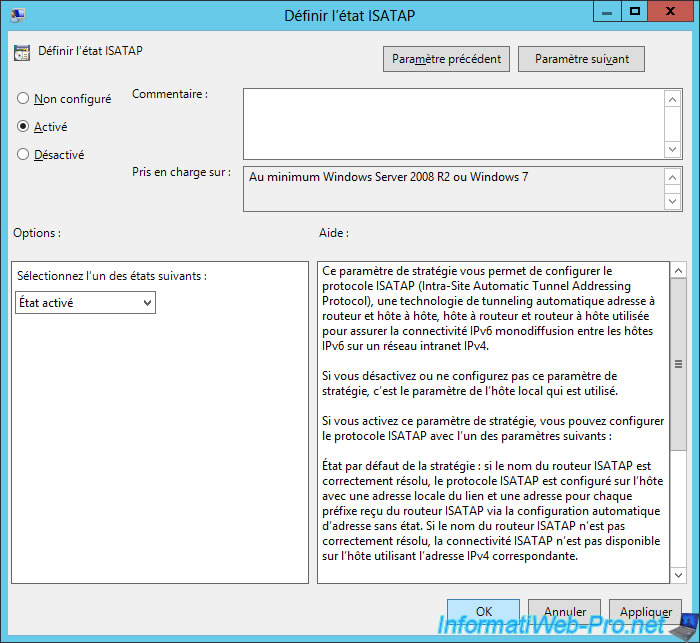This screenshot has width=700, height=643.
Task: Confirm with the OK button
Action: pyautogui.click(x=483, y=611)
